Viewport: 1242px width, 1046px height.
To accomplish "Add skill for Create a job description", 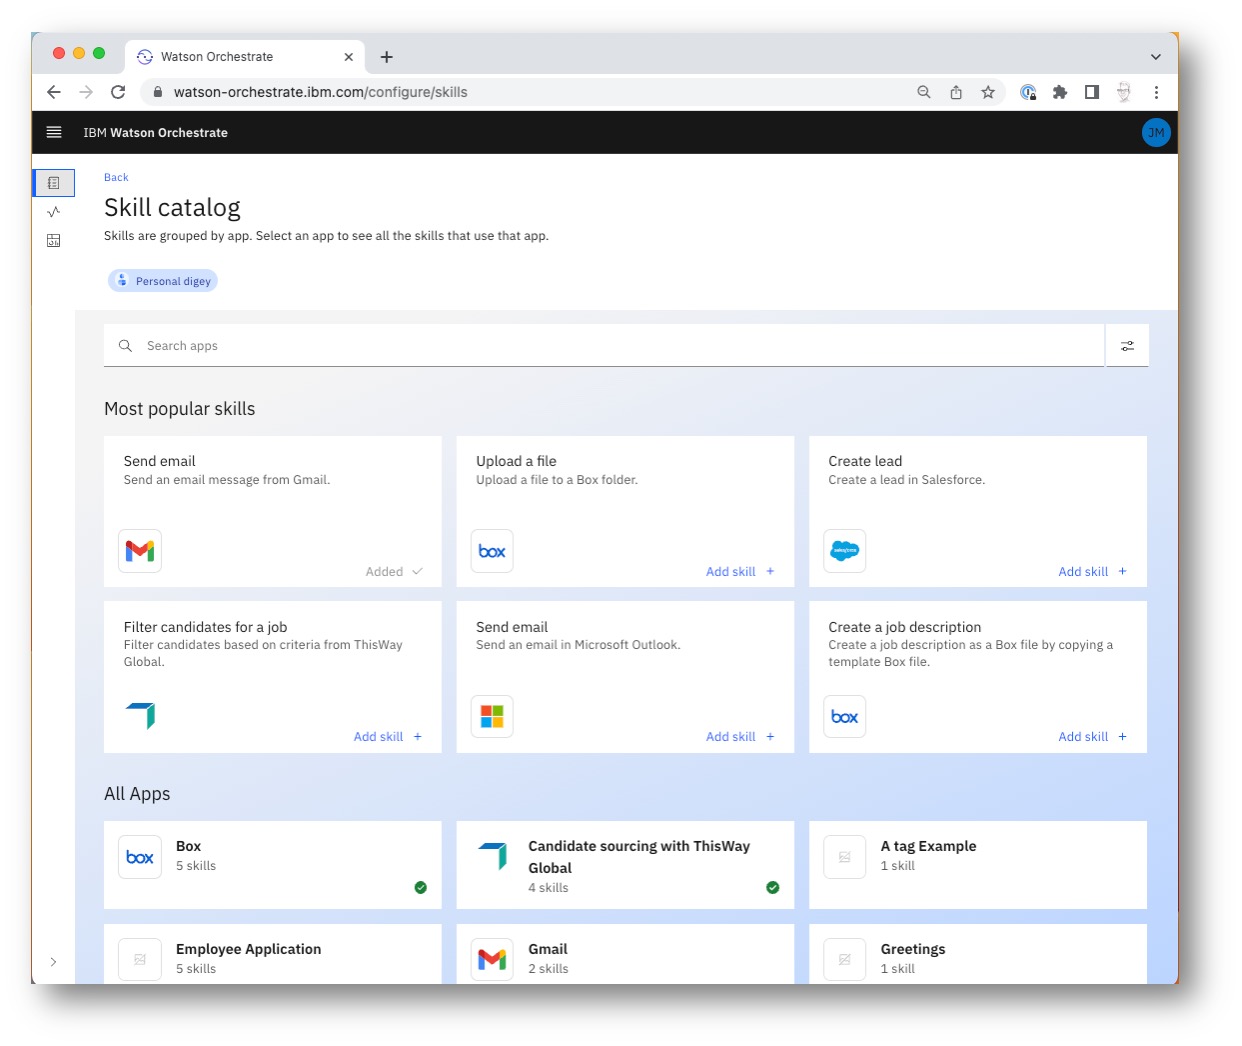I will click(1092, 736).
